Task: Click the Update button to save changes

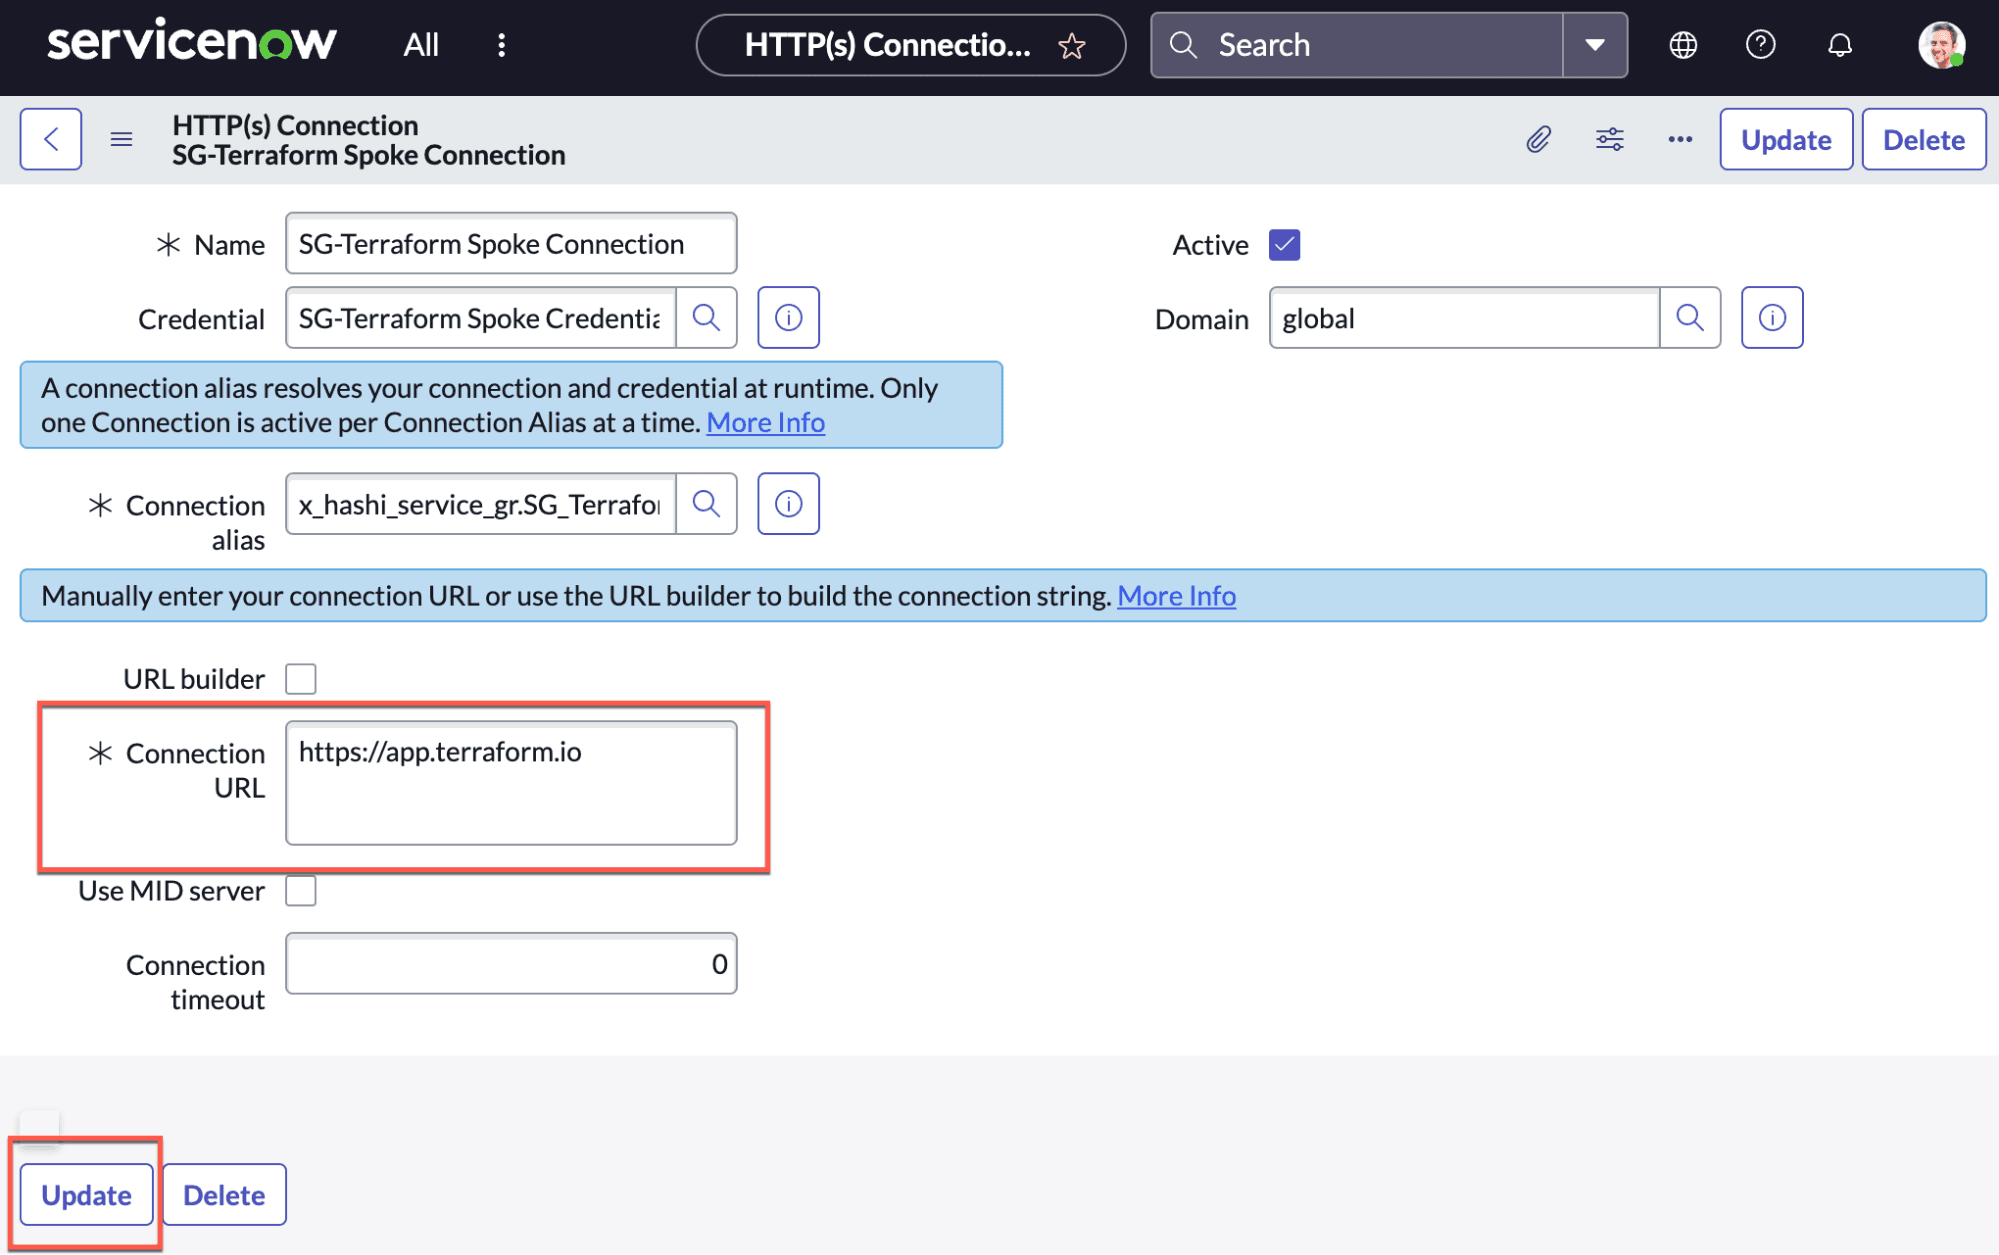Action: (x=85, y=1196)
